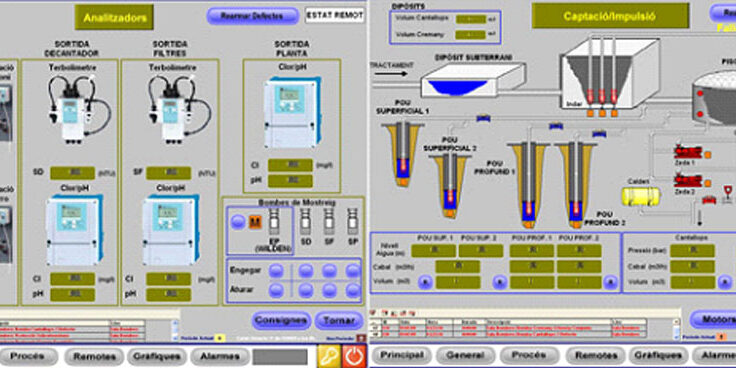Click the orange M manual mode icon
The height and width of the screenshot is (368, 736).
click(255, 222)
